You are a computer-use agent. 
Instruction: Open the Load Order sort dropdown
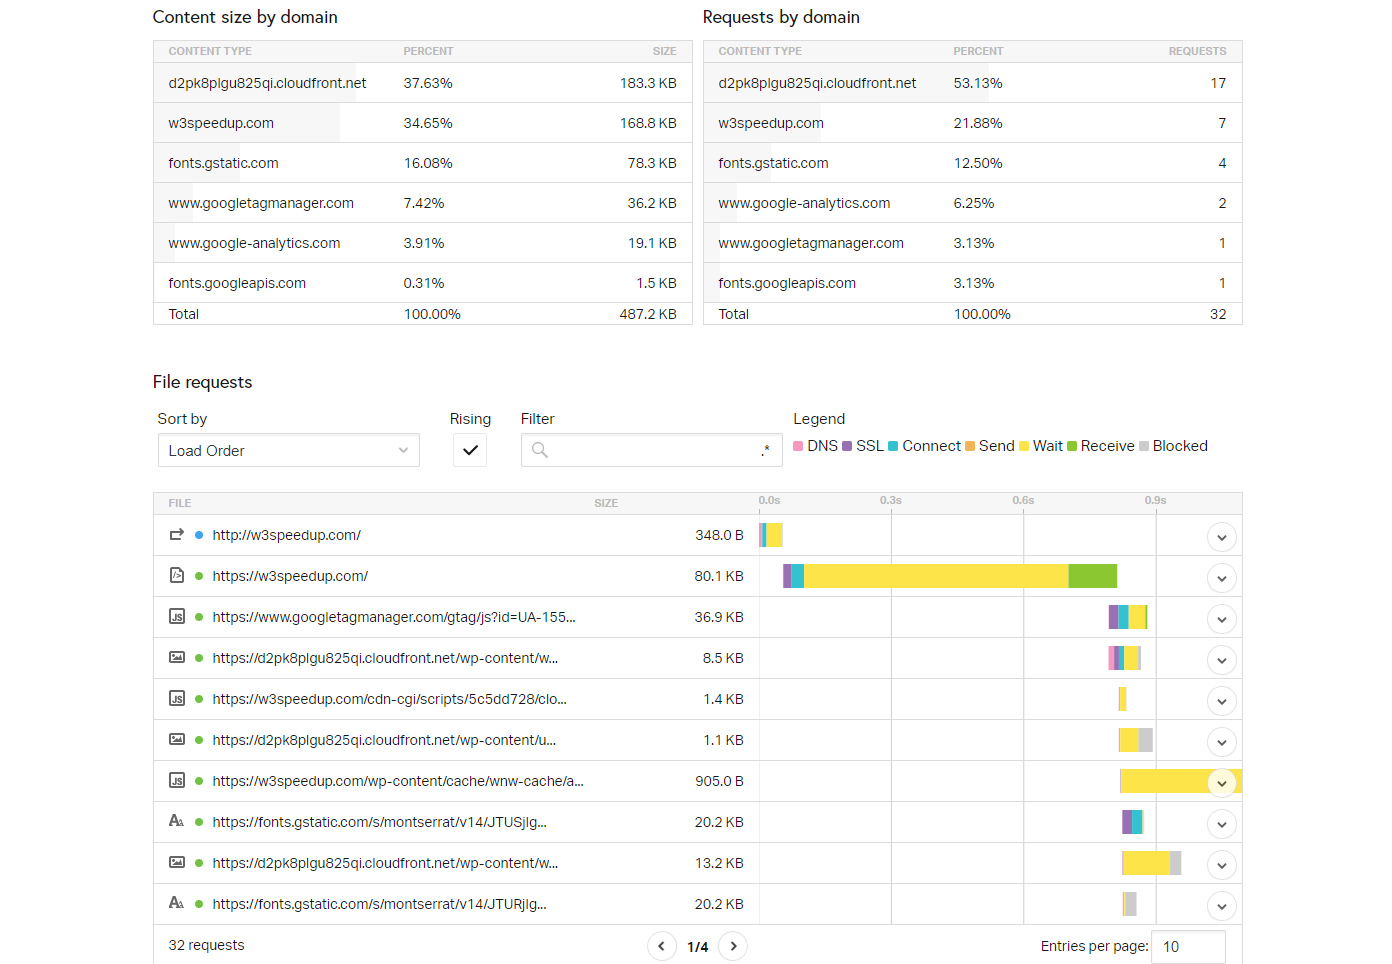click(288, 451)
